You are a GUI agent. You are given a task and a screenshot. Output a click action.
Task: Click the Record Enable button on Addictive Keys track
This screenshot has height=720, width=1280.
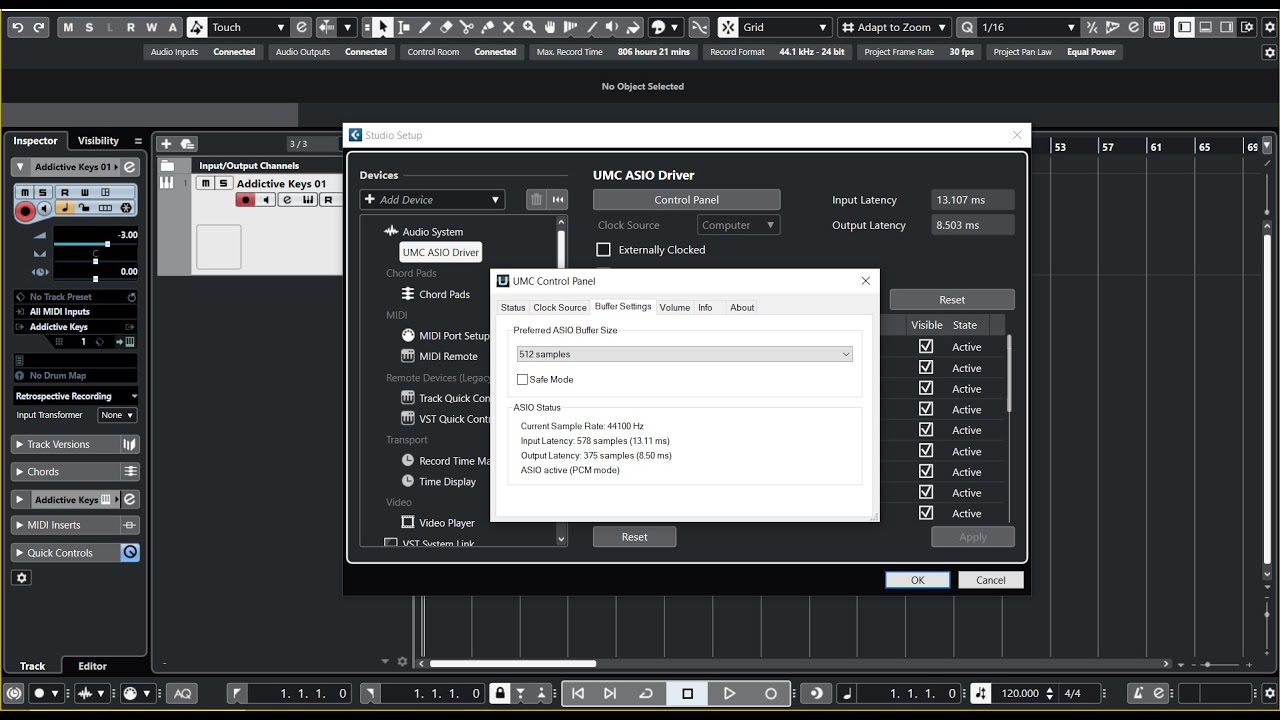[245, 200]
